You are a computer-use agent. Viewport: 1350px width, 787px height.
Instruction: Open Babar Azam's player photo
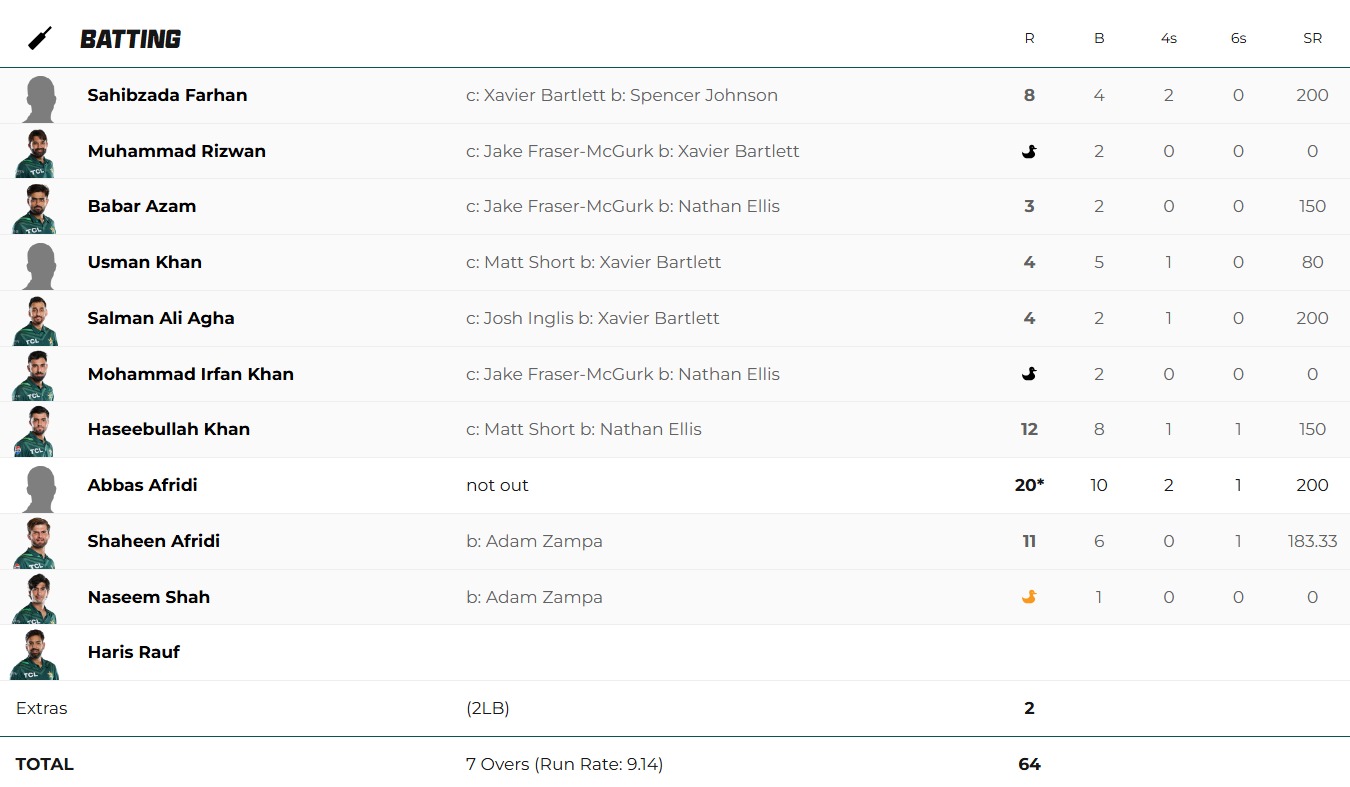point(37,208)
